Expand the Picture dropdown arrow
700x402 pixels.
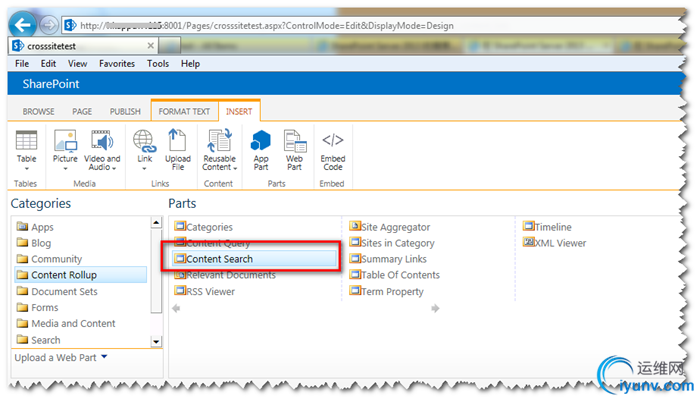(65, 169)
